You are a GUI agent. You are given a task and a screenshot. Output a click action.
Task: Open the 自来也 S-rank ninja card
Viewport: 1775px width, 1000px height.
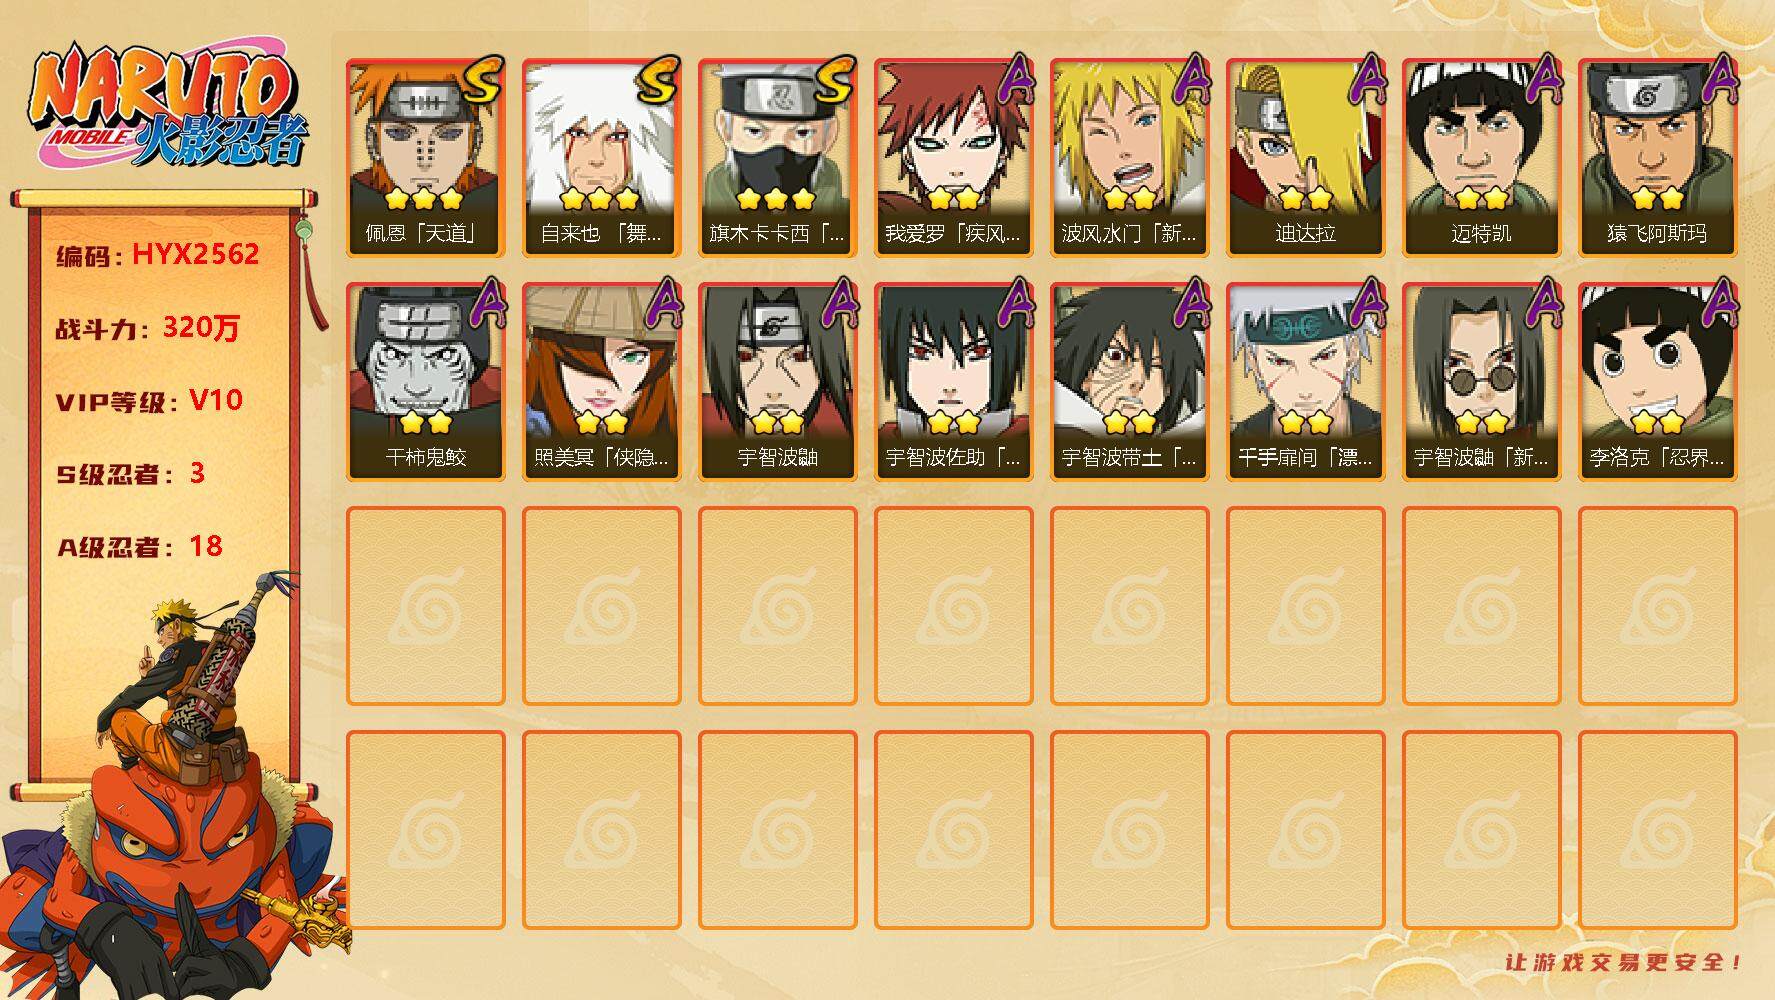[x=602, y=158]
